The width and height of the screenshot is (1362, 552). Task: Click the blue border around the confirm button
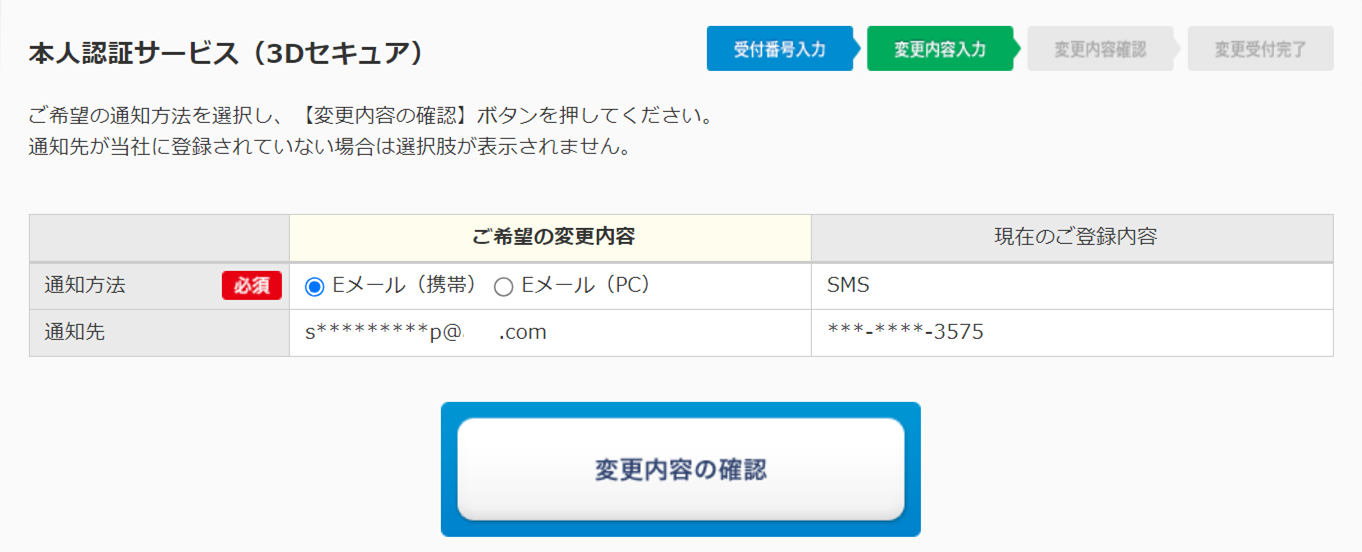(x=680, y=409)
